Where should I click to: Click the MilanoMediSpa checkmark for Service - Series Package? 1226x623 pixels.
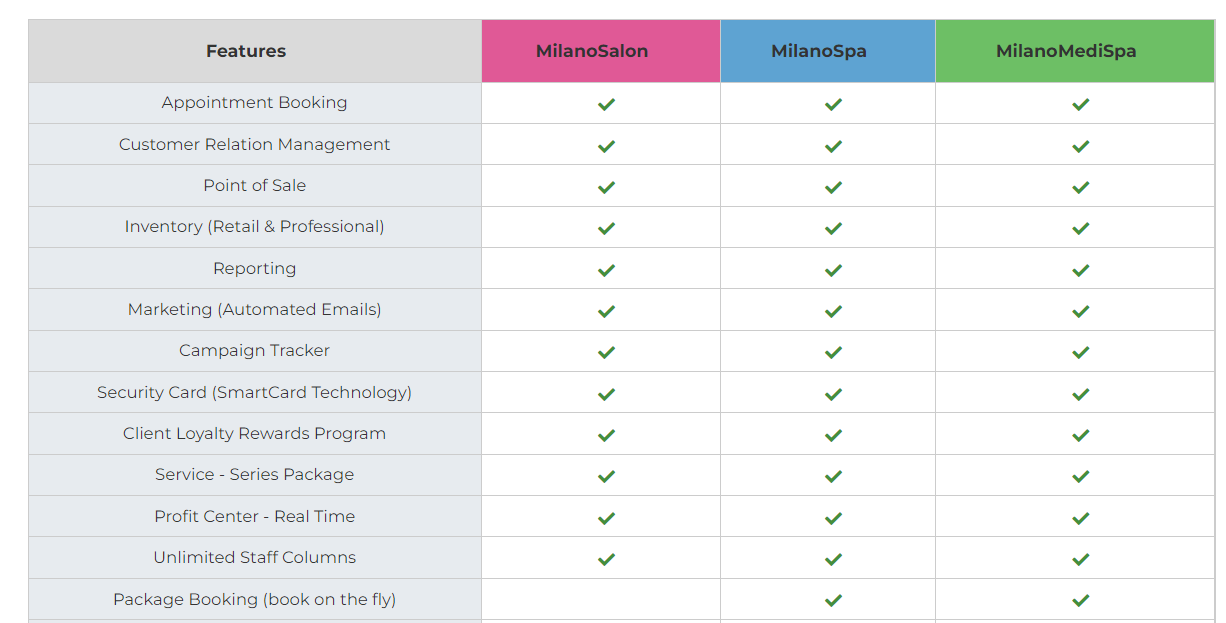coord(1080,476)
